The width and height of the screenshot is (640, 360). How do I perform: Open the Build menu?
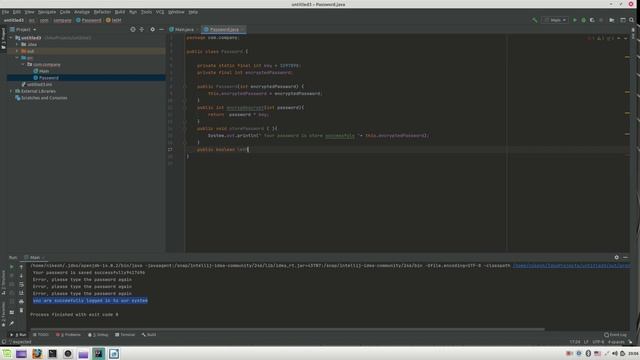pos(120,12)
